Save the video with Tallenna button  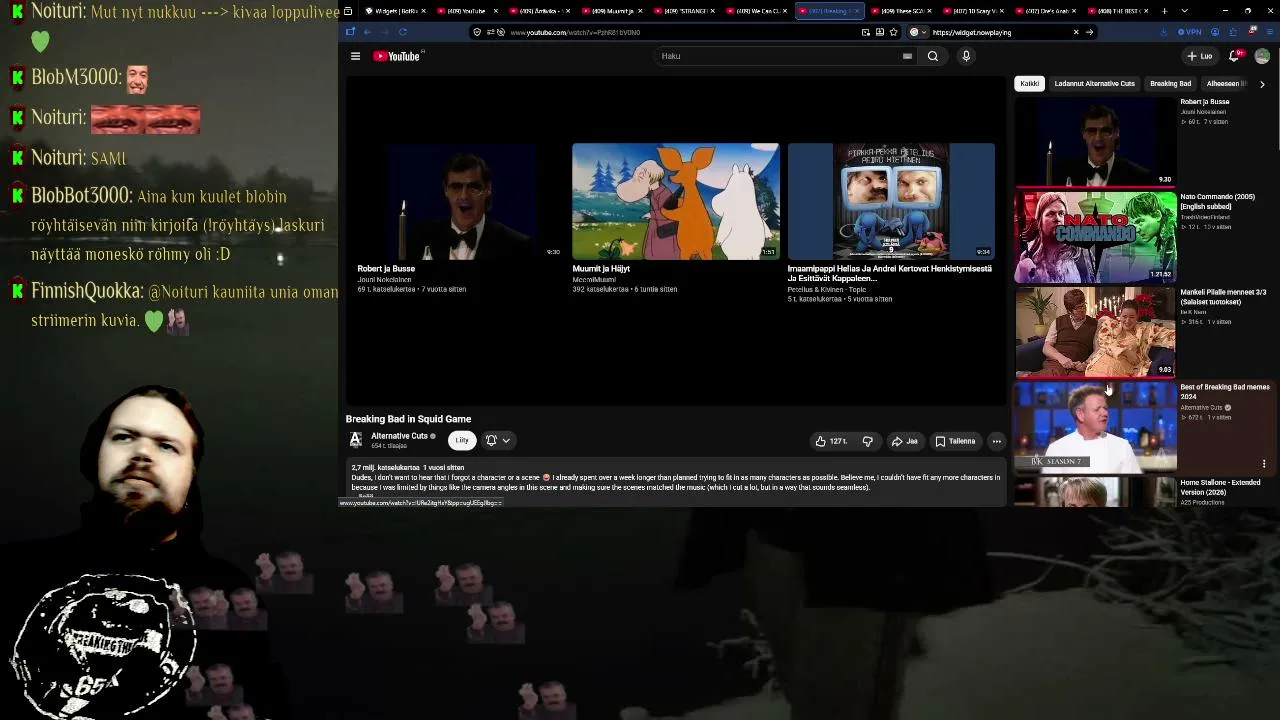[955, 441]
